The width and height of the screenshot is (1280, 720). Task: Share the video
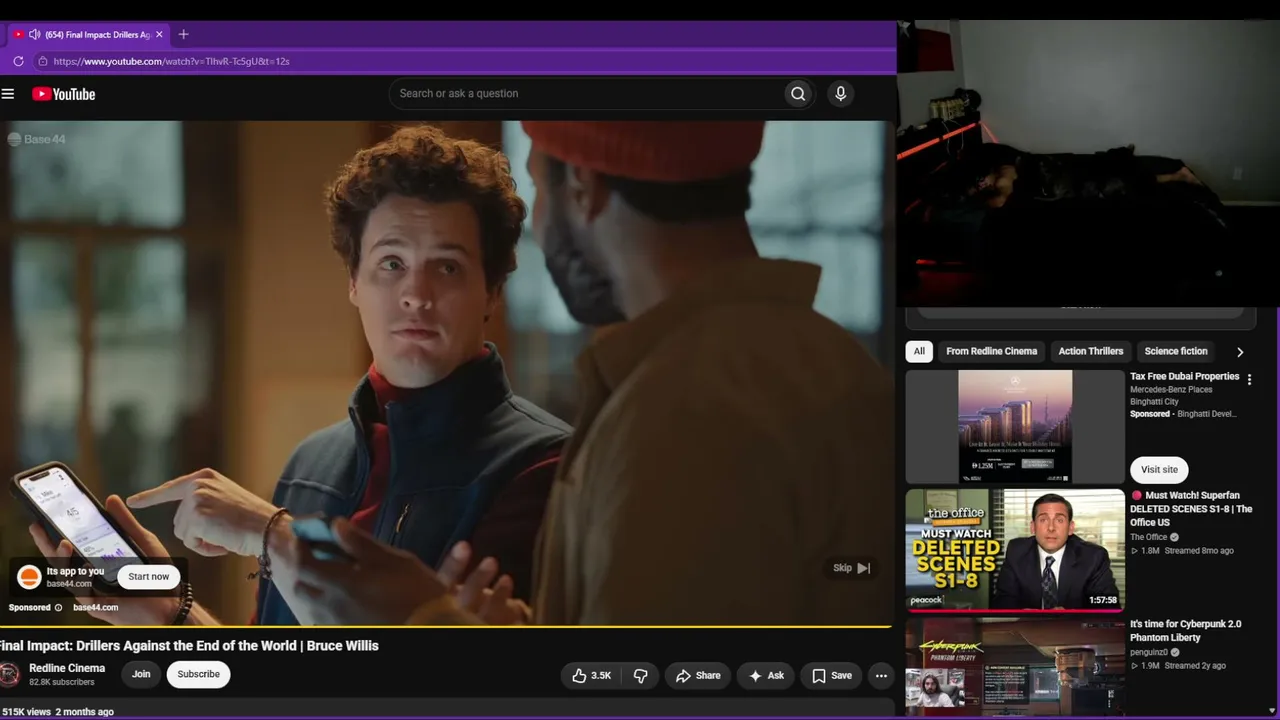[697, 676]
